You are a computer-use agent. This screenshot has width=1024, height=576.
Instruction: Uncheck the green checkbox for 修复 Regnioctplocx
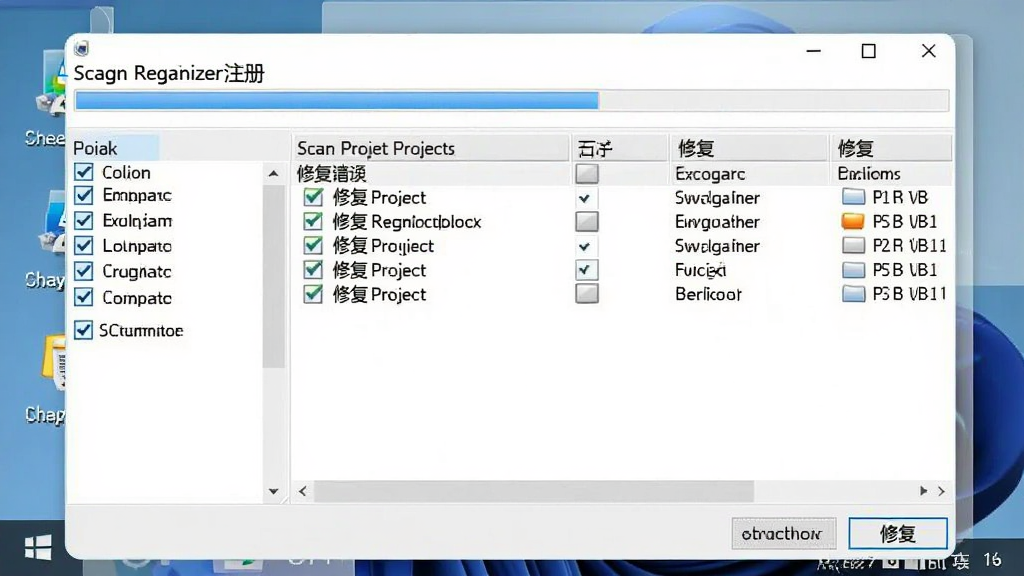(313, 221)
